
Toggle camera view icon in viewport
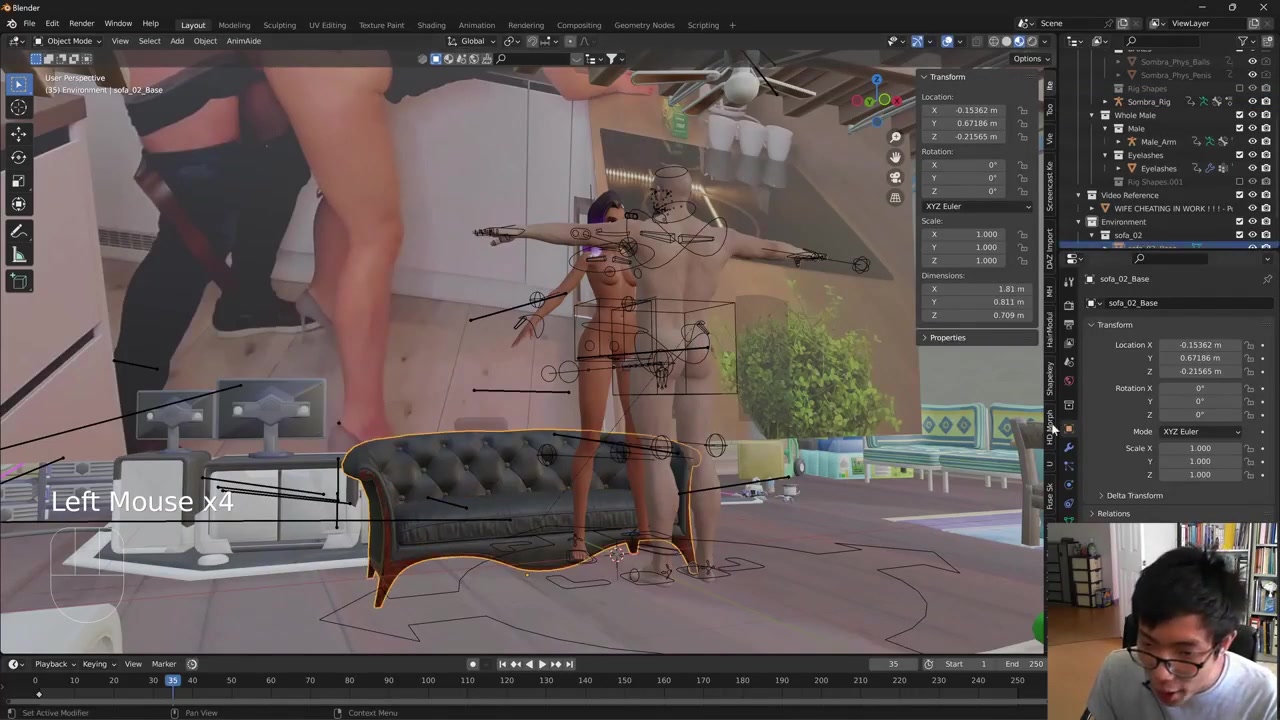(x=895, y=177)
